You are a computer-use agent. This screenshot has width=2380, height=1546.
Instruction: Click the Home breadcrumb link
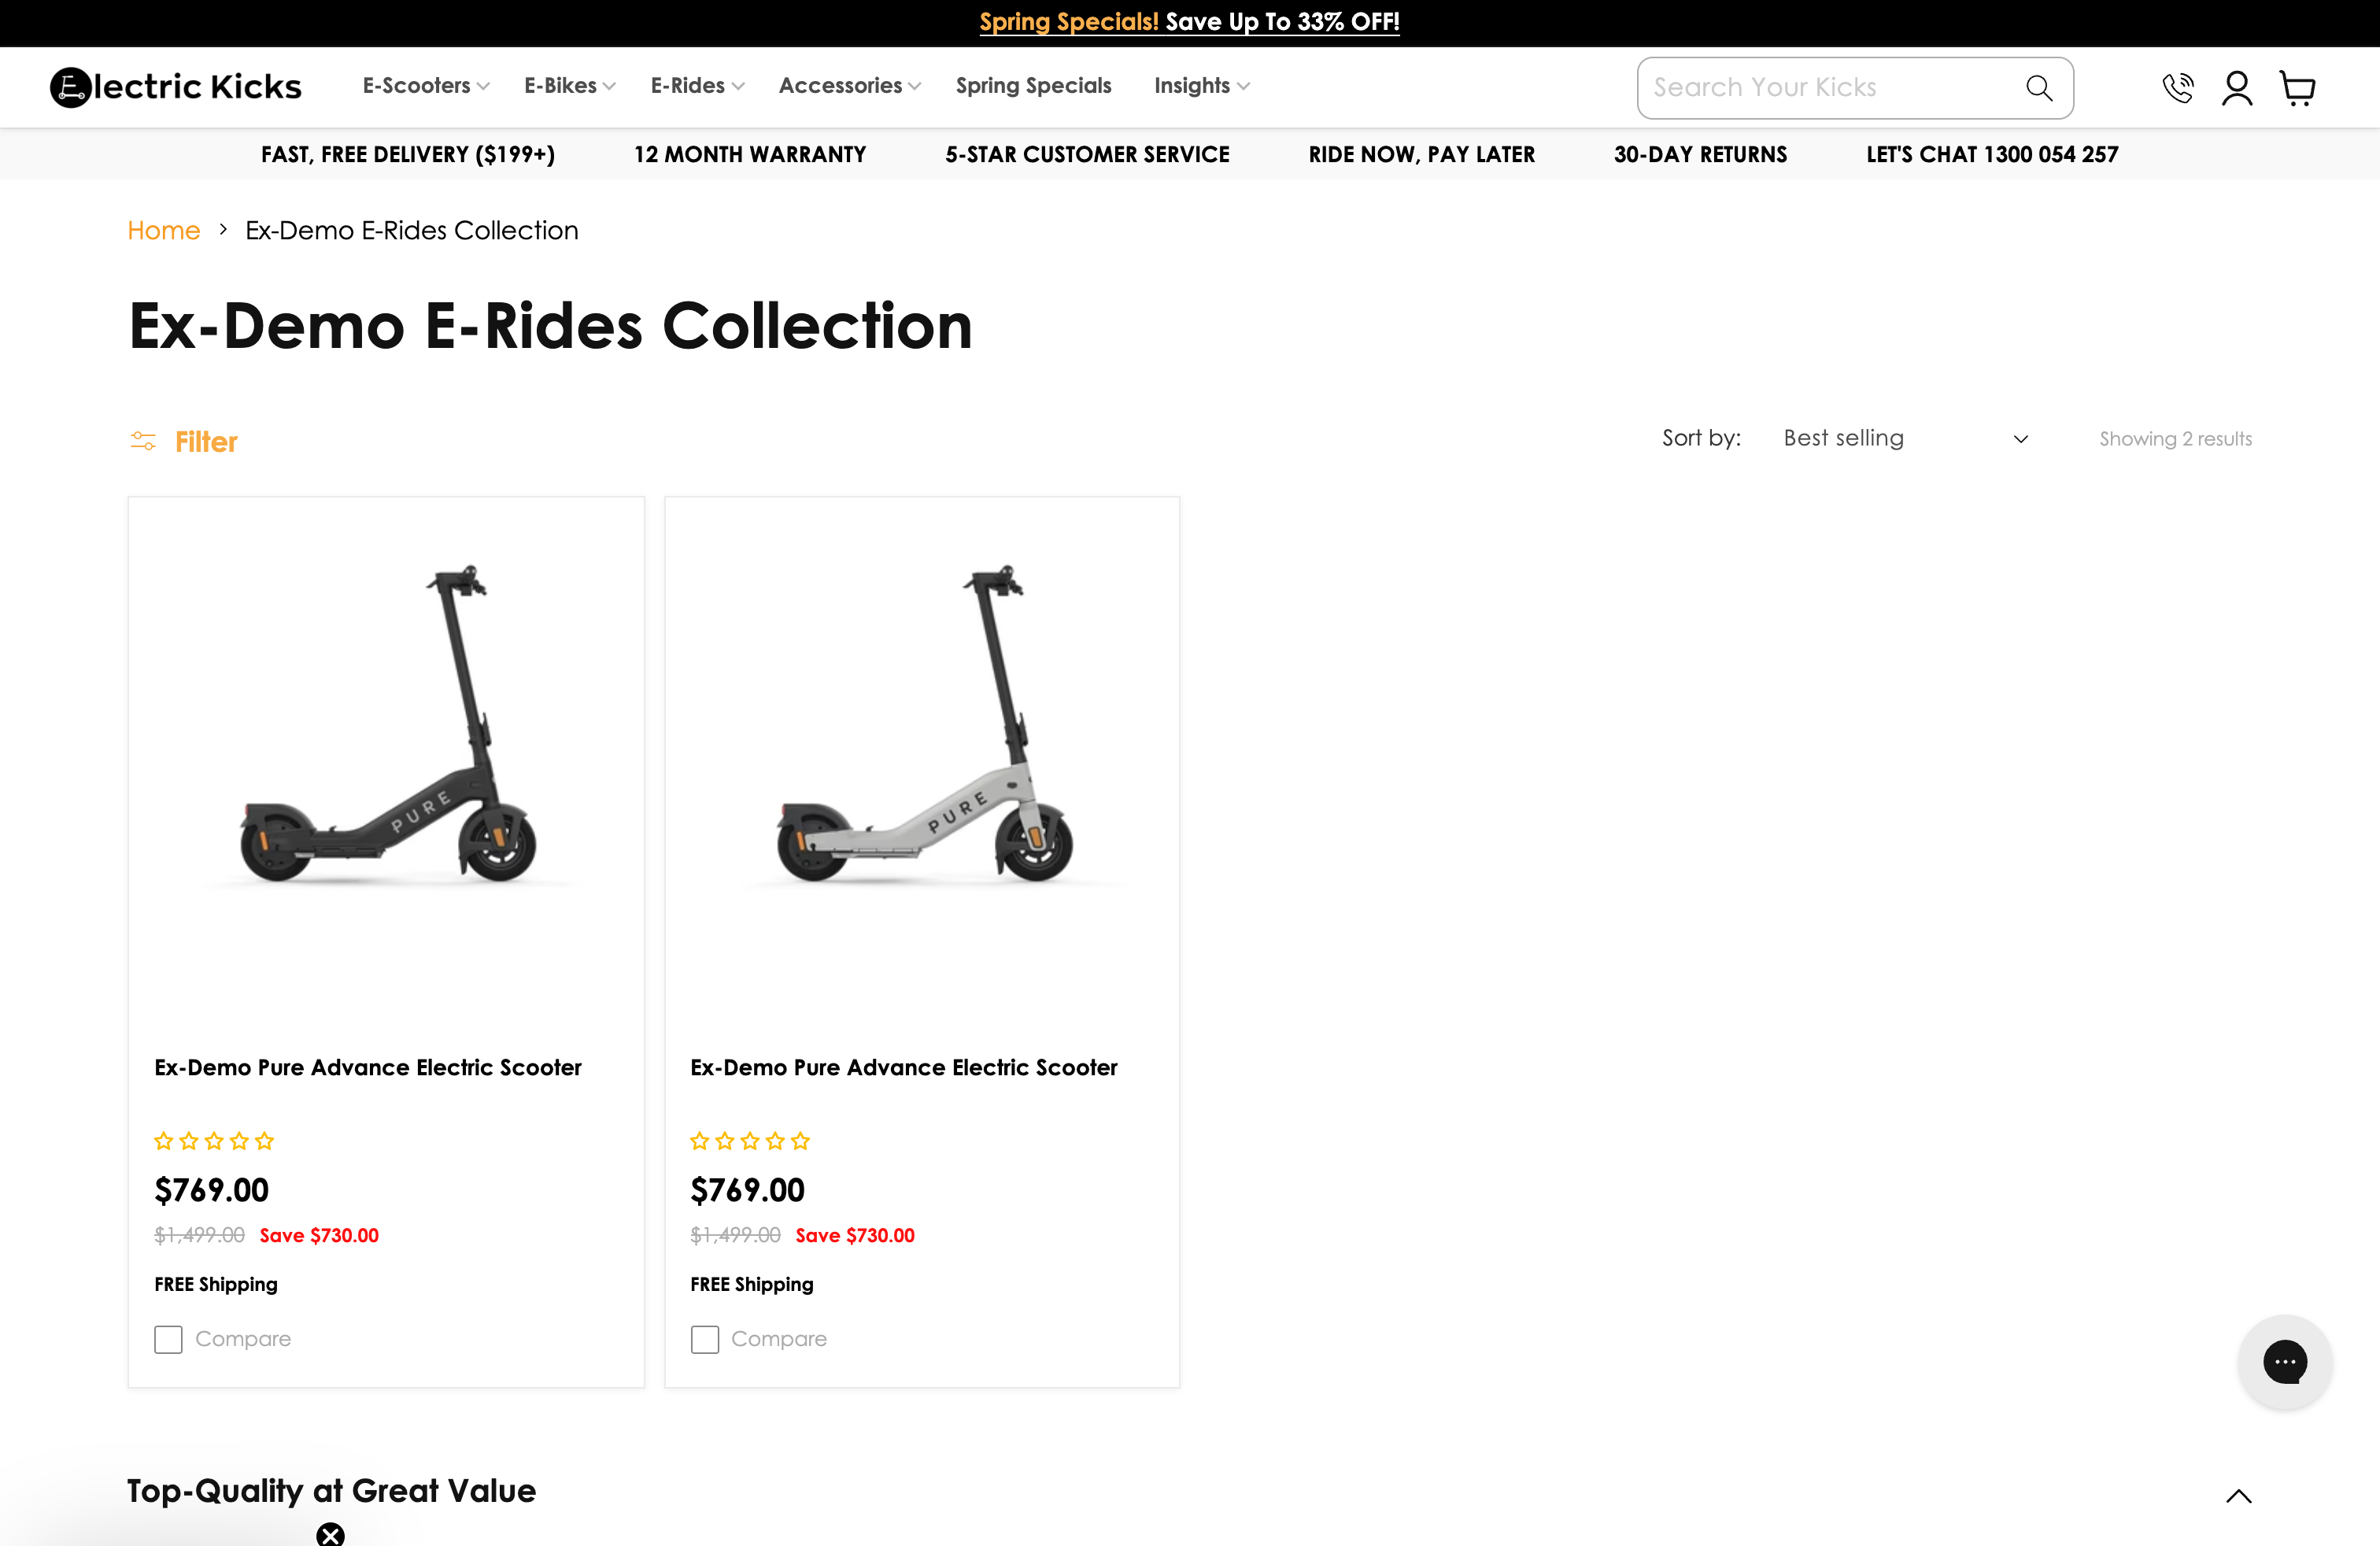click(x=164, y=231)
